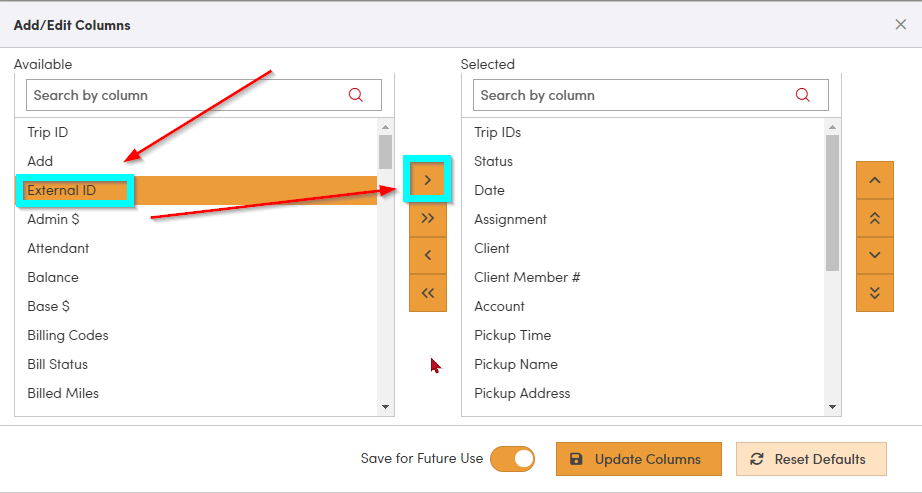
Task: Move column to bottom with double down chevron
Action: [874, 292]
